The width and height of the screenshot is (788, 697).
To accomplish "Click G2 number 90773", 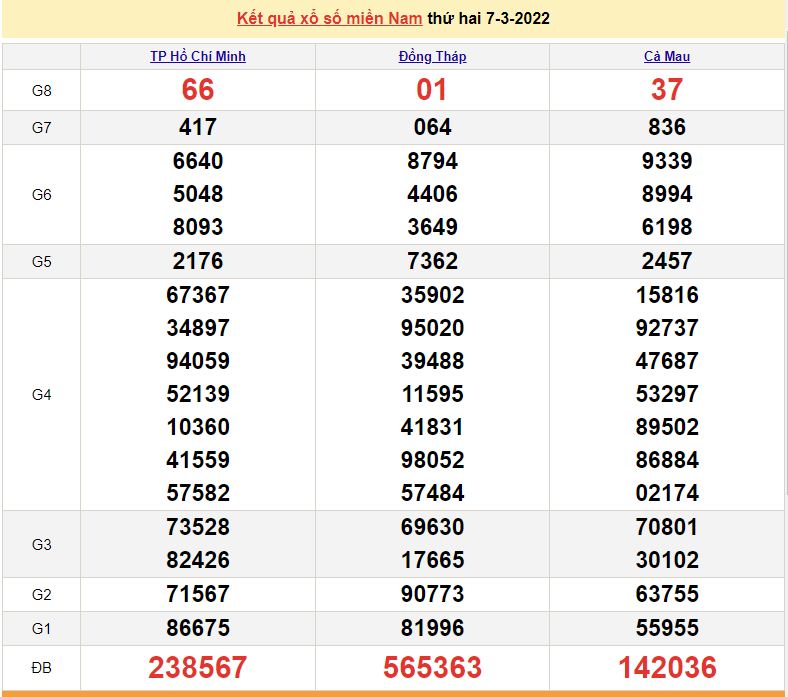I will tap(432, 594).
